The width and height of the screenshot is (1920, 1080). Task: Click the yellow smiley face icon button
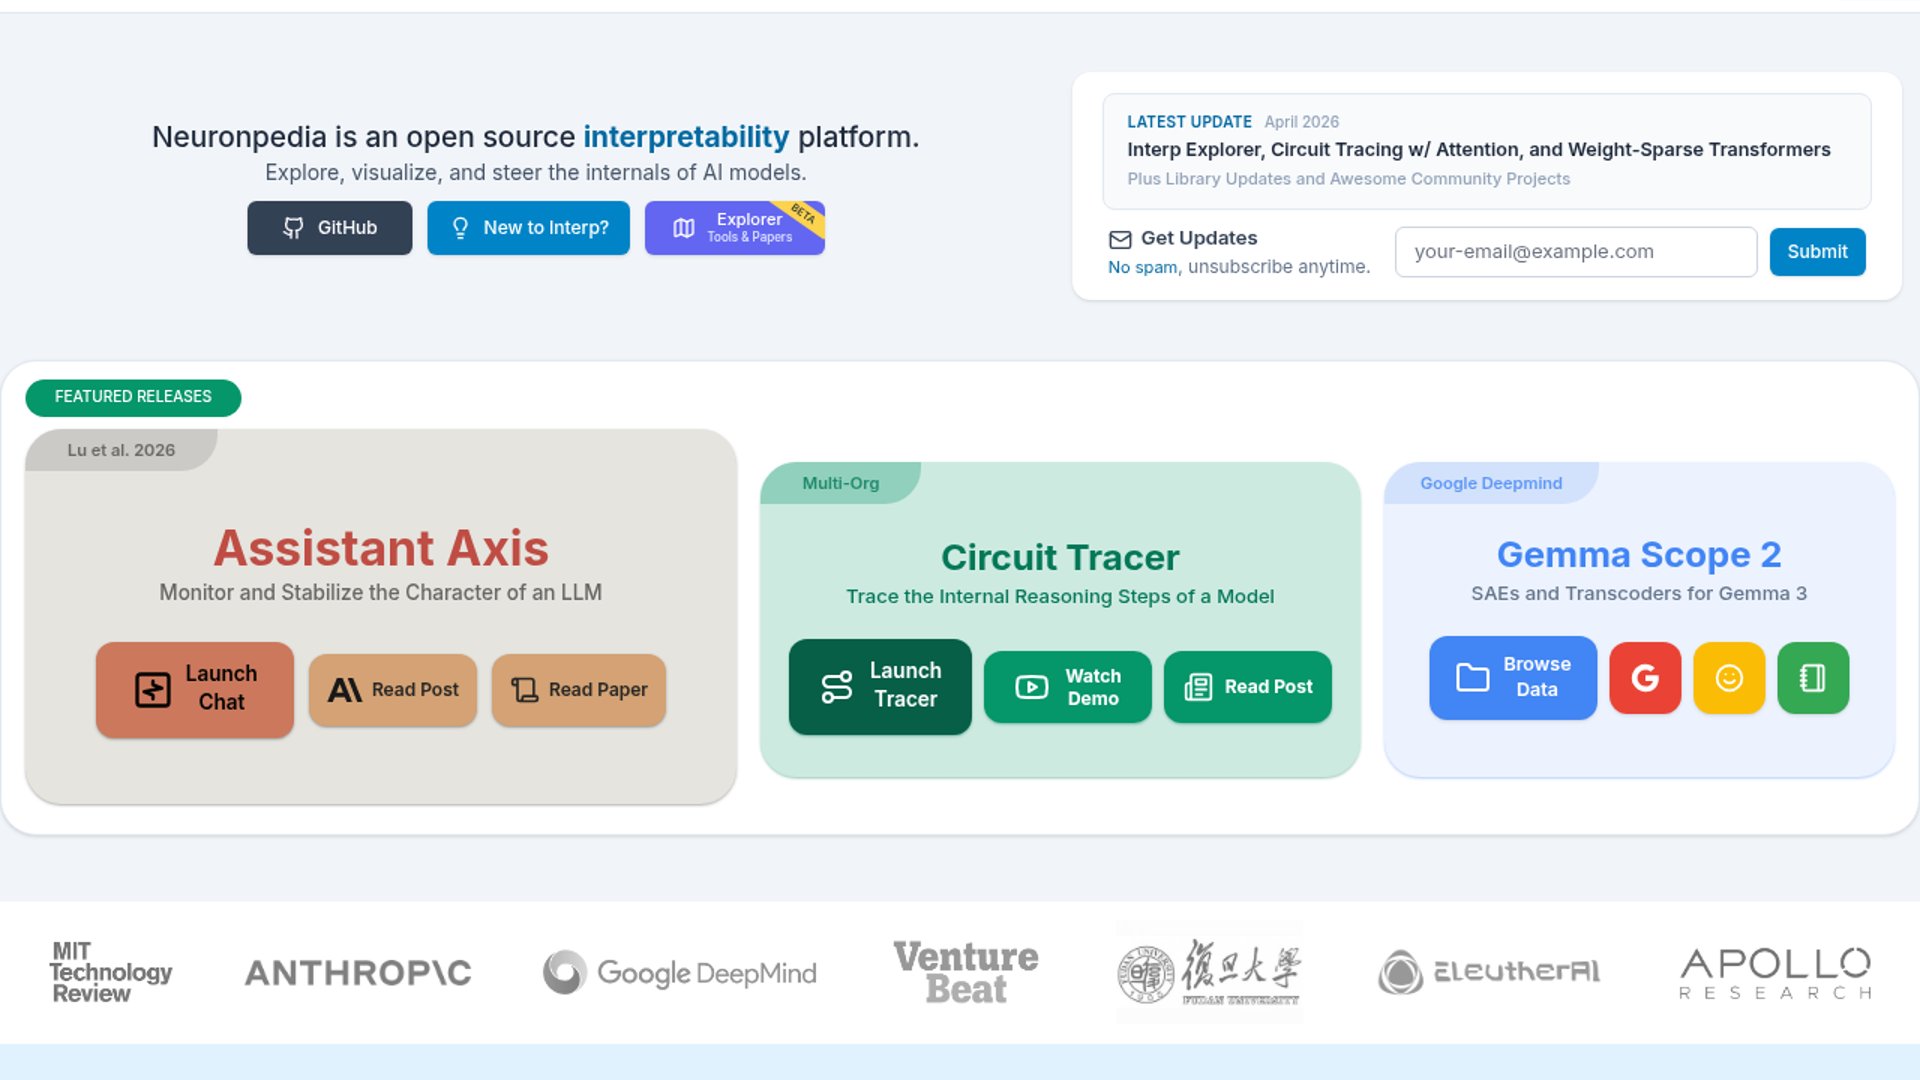click(x=1729, y=678)
